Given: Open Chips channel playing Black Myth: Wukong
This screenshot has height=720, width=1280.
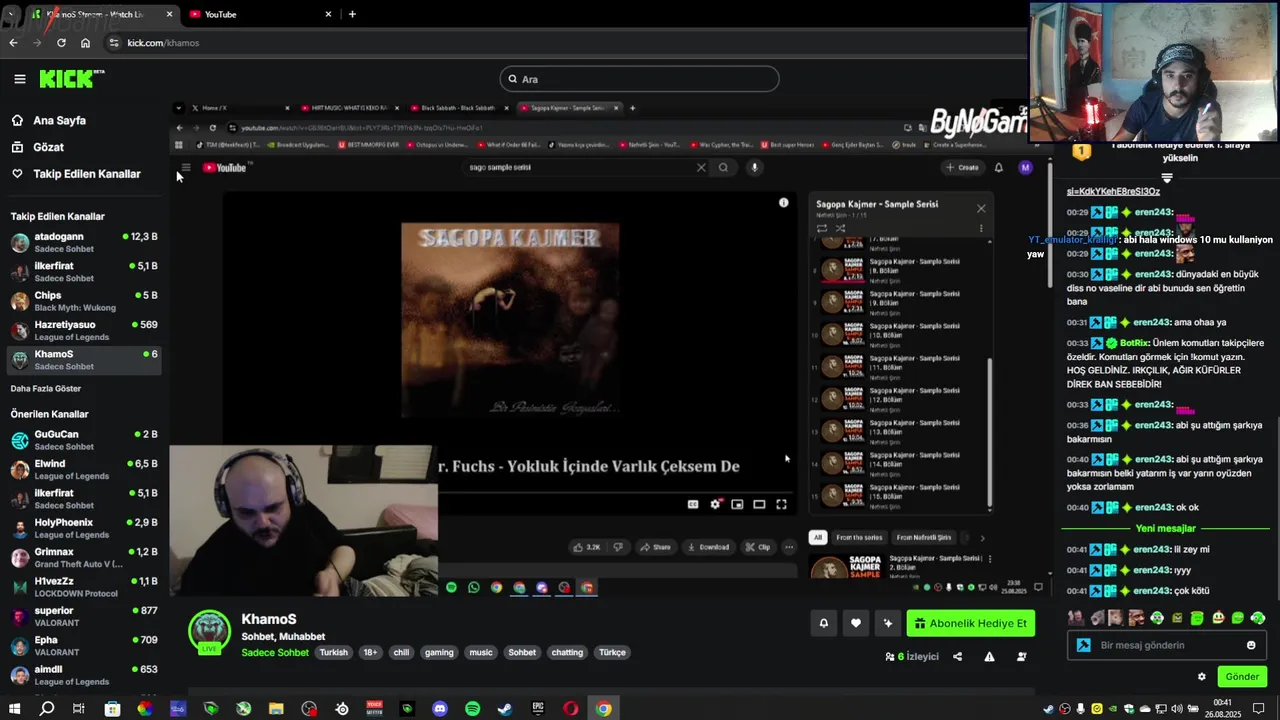Looking at the screenshot, I should pyautogui.click(x=84, y=301).
